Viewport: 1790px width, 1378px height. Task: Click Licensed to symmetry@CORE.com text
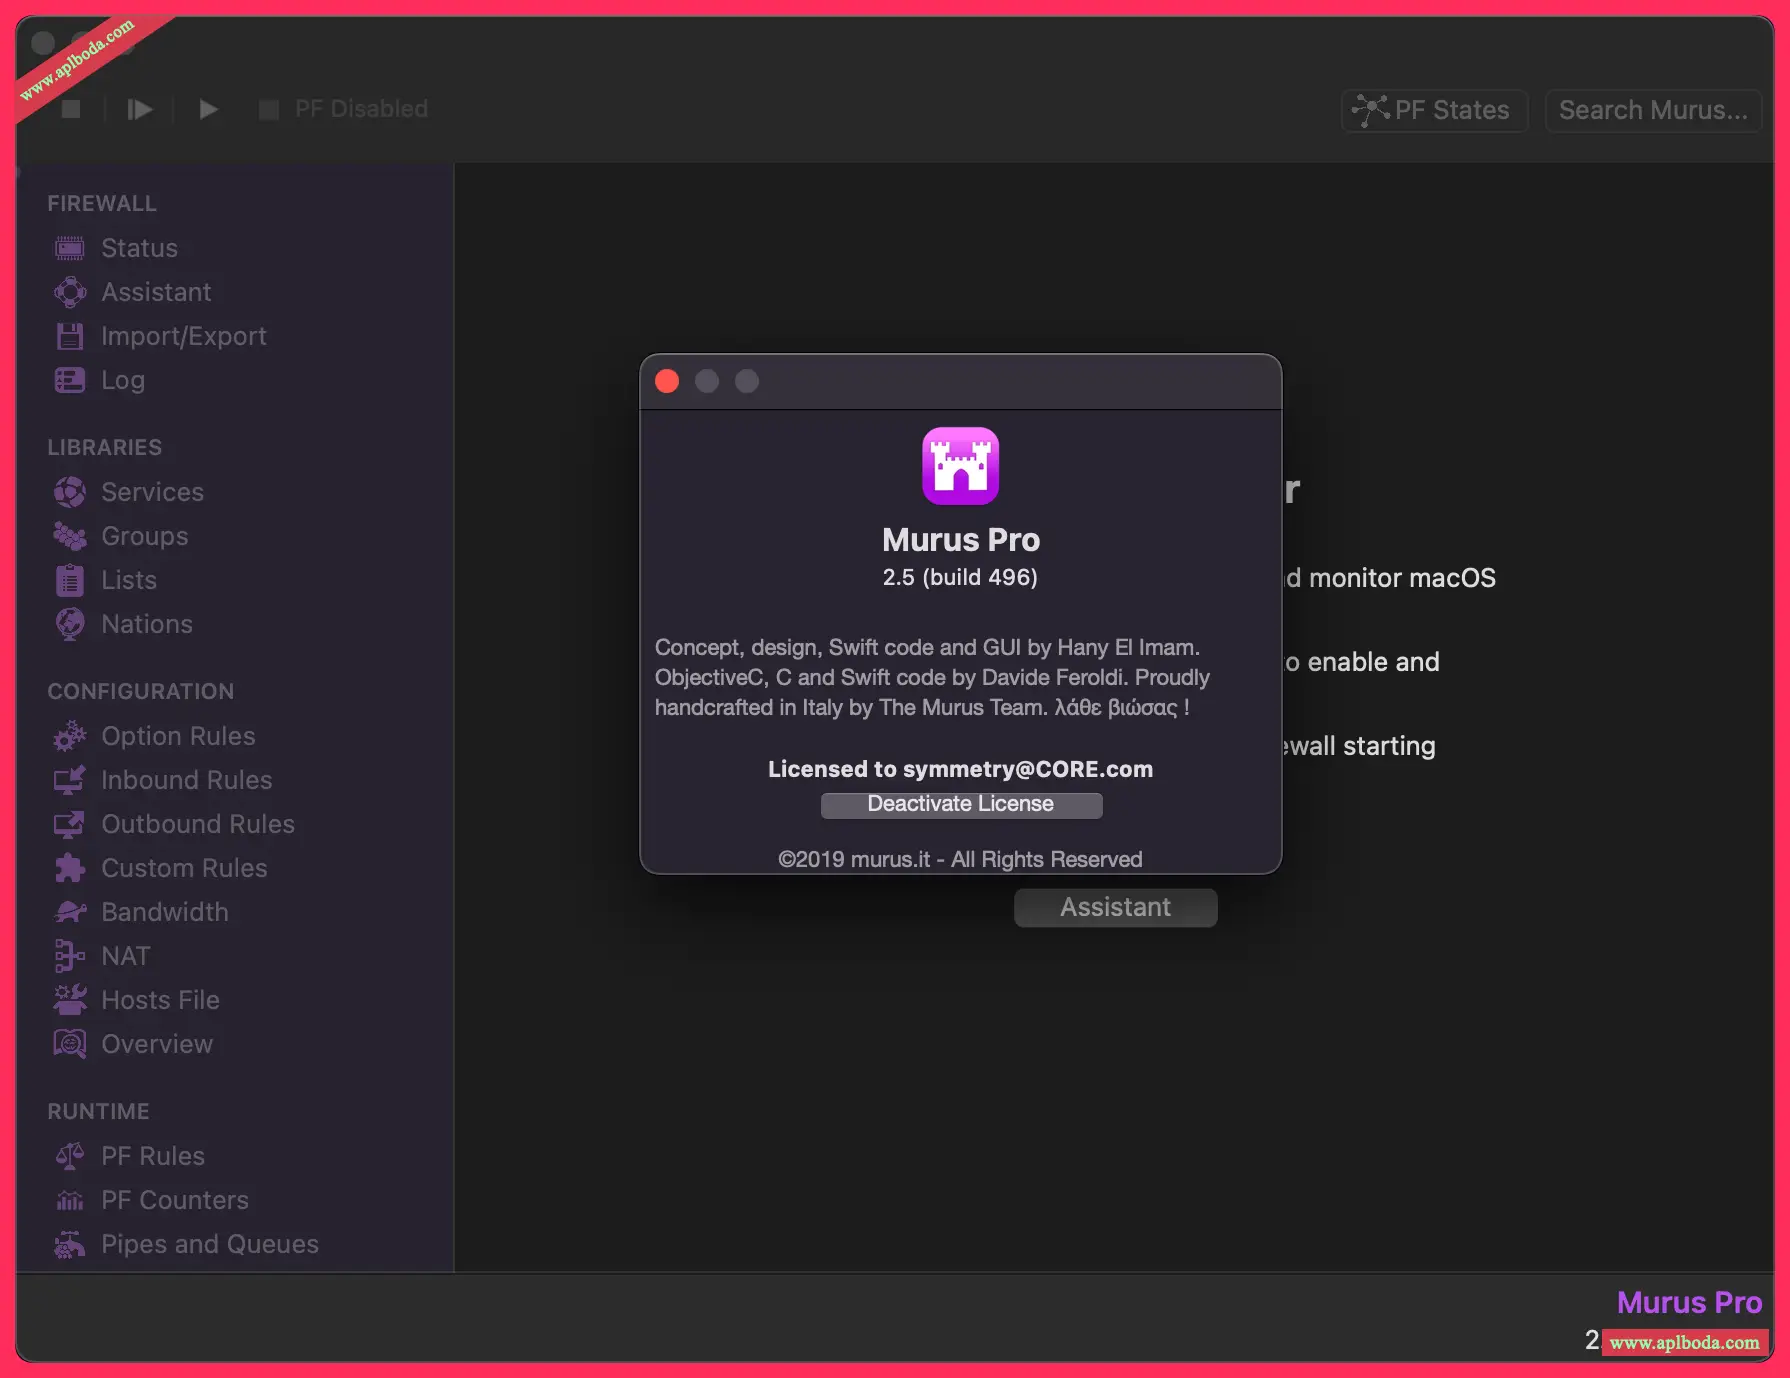tap(960, 769)
